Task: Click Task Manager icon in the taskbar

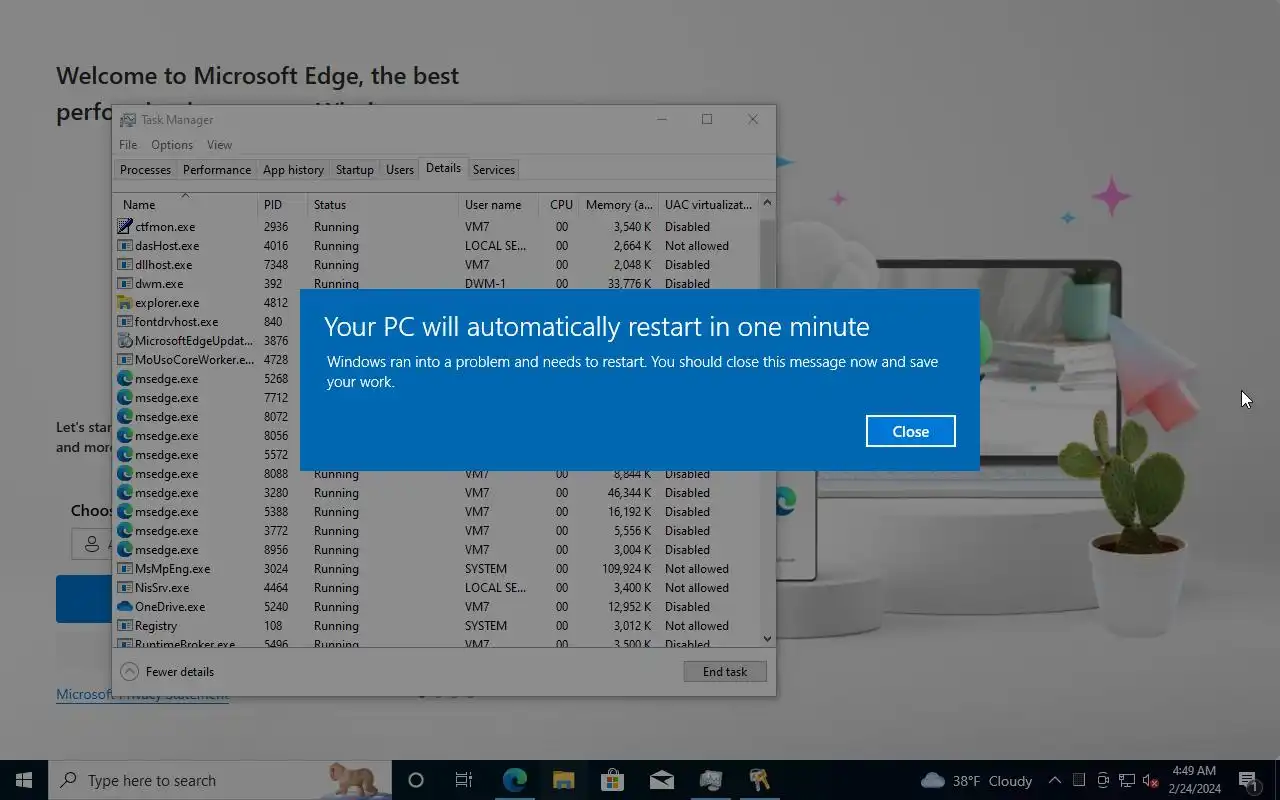Action: pos(710,780)
